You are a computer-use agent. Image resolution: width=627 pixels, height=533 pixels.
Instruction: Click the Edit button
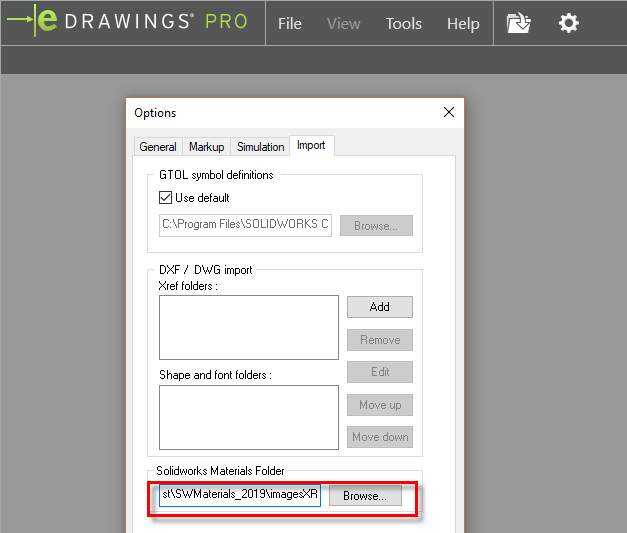point(379,372)
